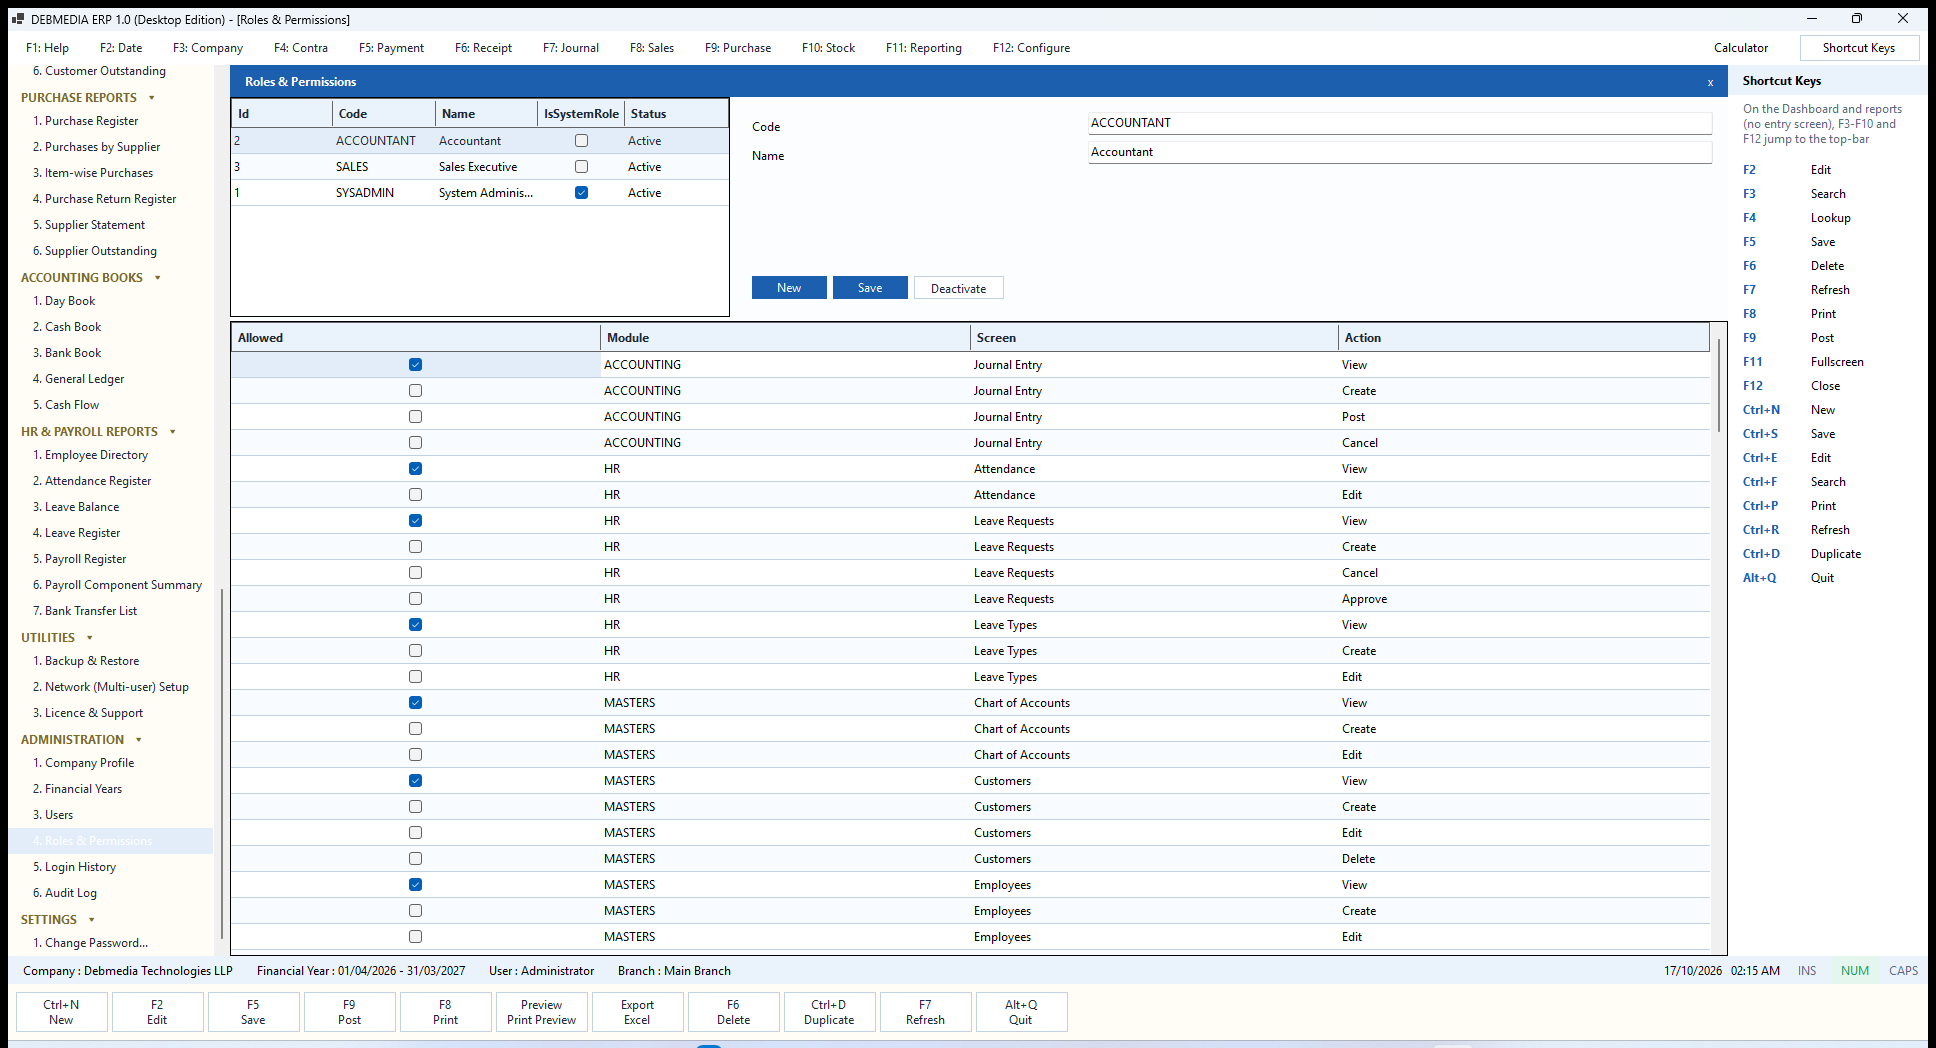The height and width of the screenshot is (1048, 1936).
Task: Check Allowed for MASTERS Customers Delete
Action: point(415,859)
